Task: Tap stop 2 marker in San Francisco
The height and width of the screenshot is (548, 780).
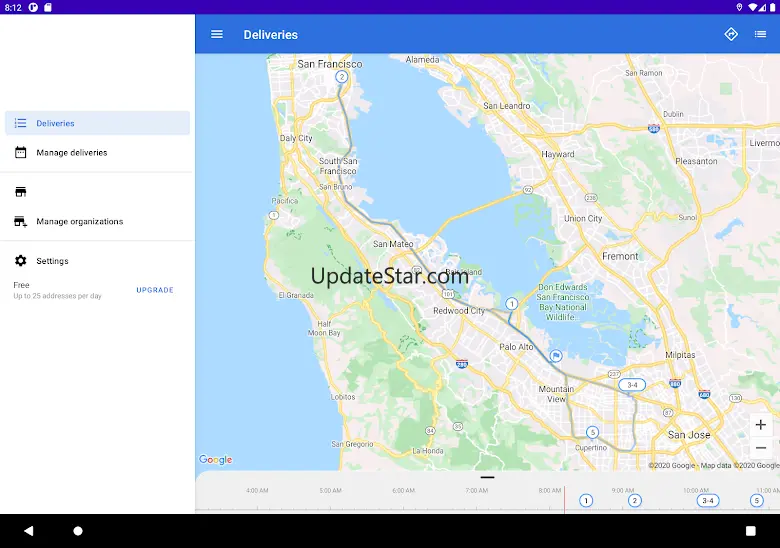Action: tap(341, 77)
